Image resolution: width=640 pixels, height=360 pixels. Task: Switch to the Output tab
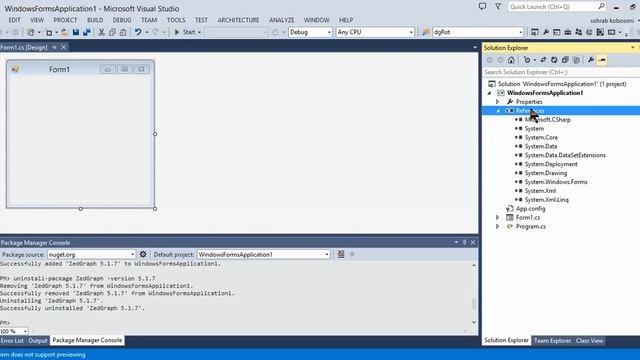(38, 340)
